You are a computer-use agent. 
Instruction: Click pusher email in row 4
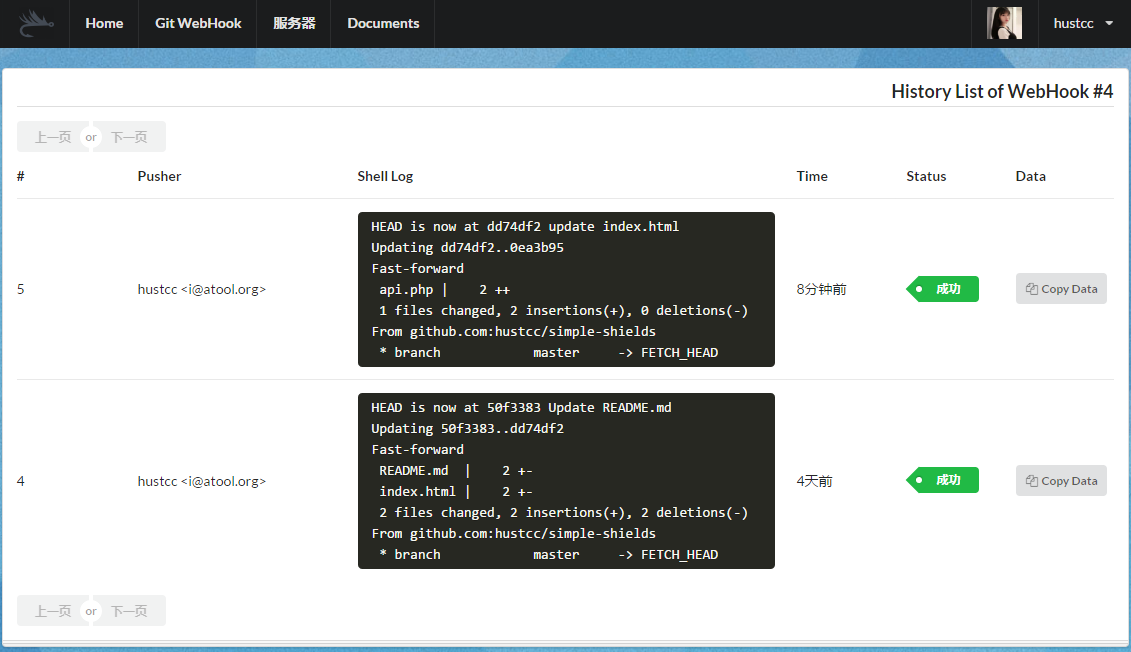point(202,481)
